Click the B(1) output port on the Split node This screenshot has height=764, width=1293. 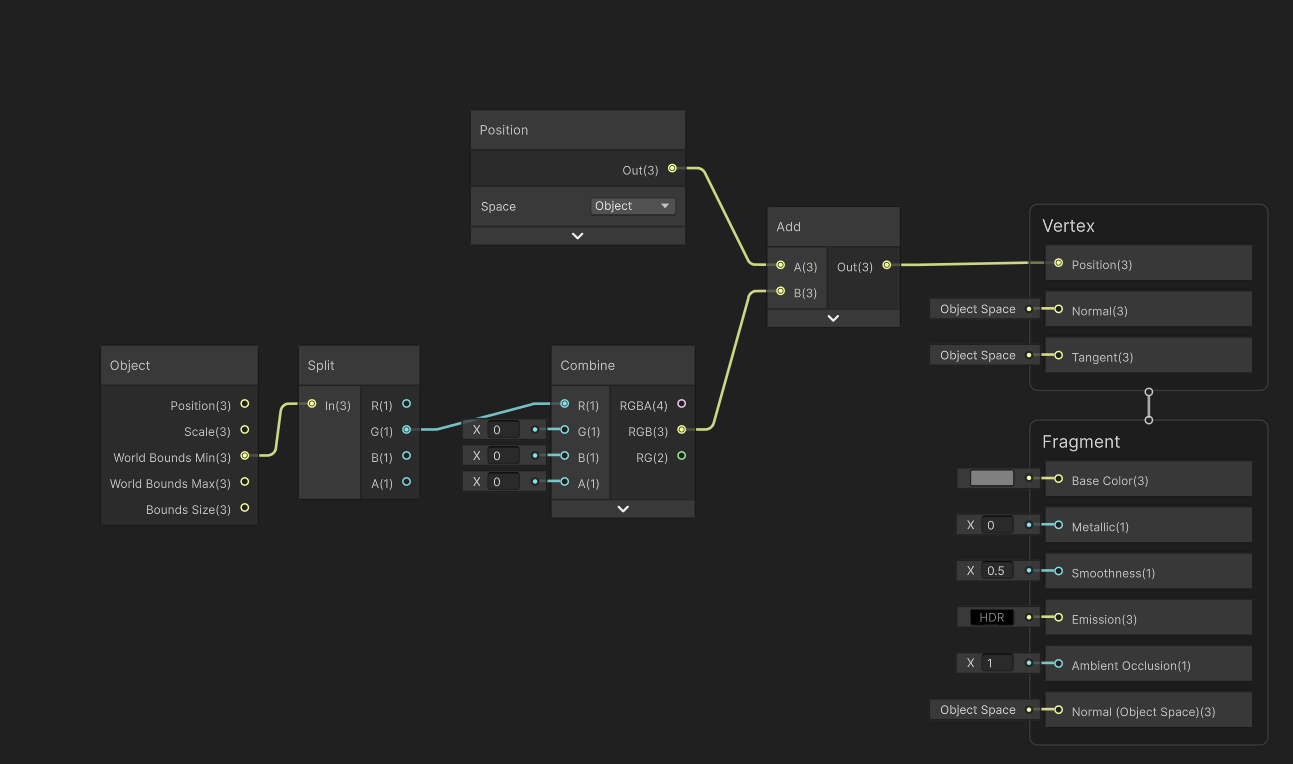tap(406, 457)
